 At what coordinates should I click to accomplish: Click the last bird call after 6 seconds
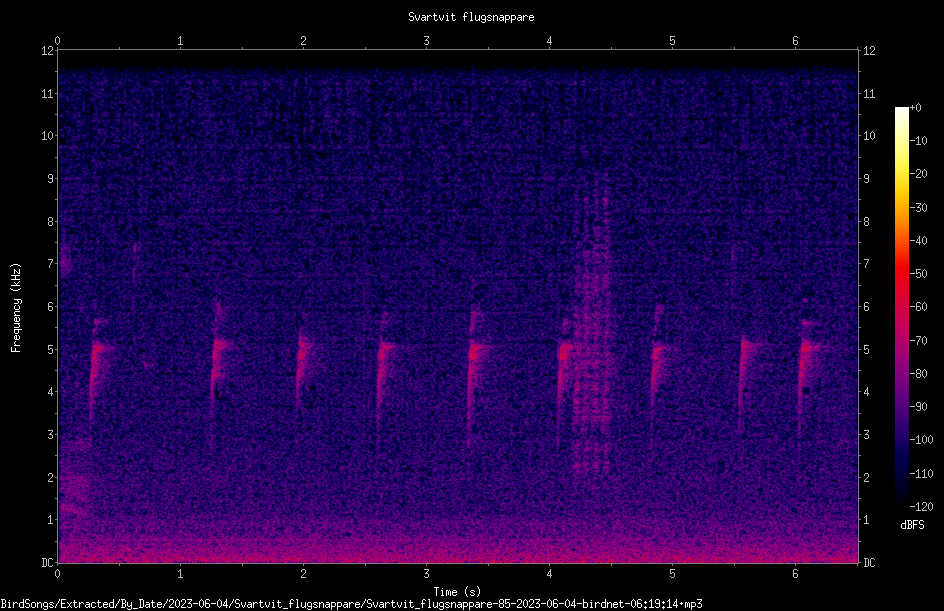(x=807, y=367)
